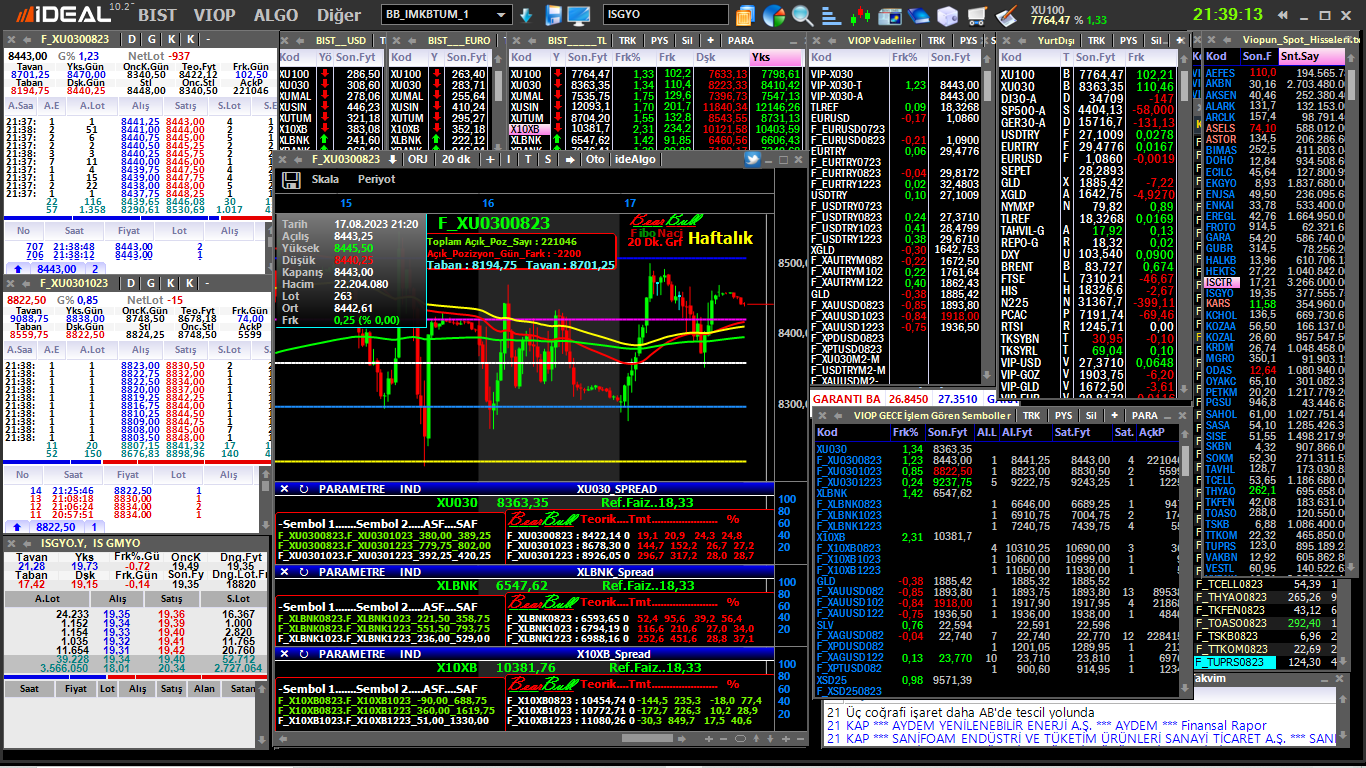Open the candlestick chart icon in top toolbar
1366x768 pixels.
pyautogui.click(x=861, y=16)
